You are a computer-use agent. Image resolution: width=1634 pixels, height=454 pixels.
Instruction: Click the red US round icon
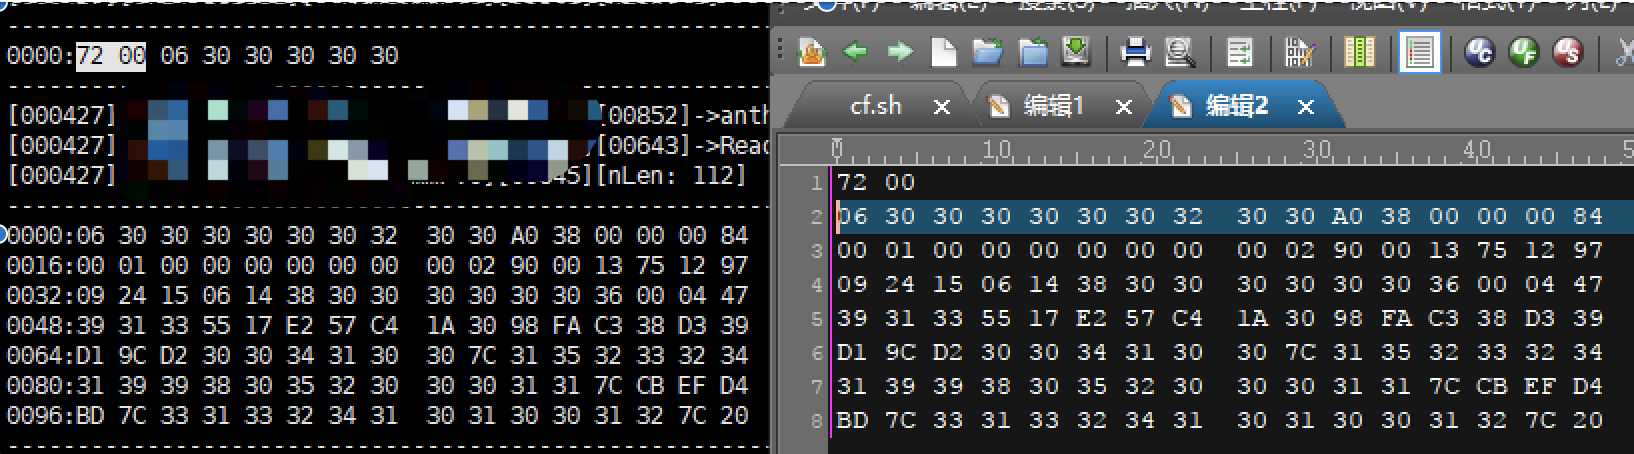(x=1568, y=51)
